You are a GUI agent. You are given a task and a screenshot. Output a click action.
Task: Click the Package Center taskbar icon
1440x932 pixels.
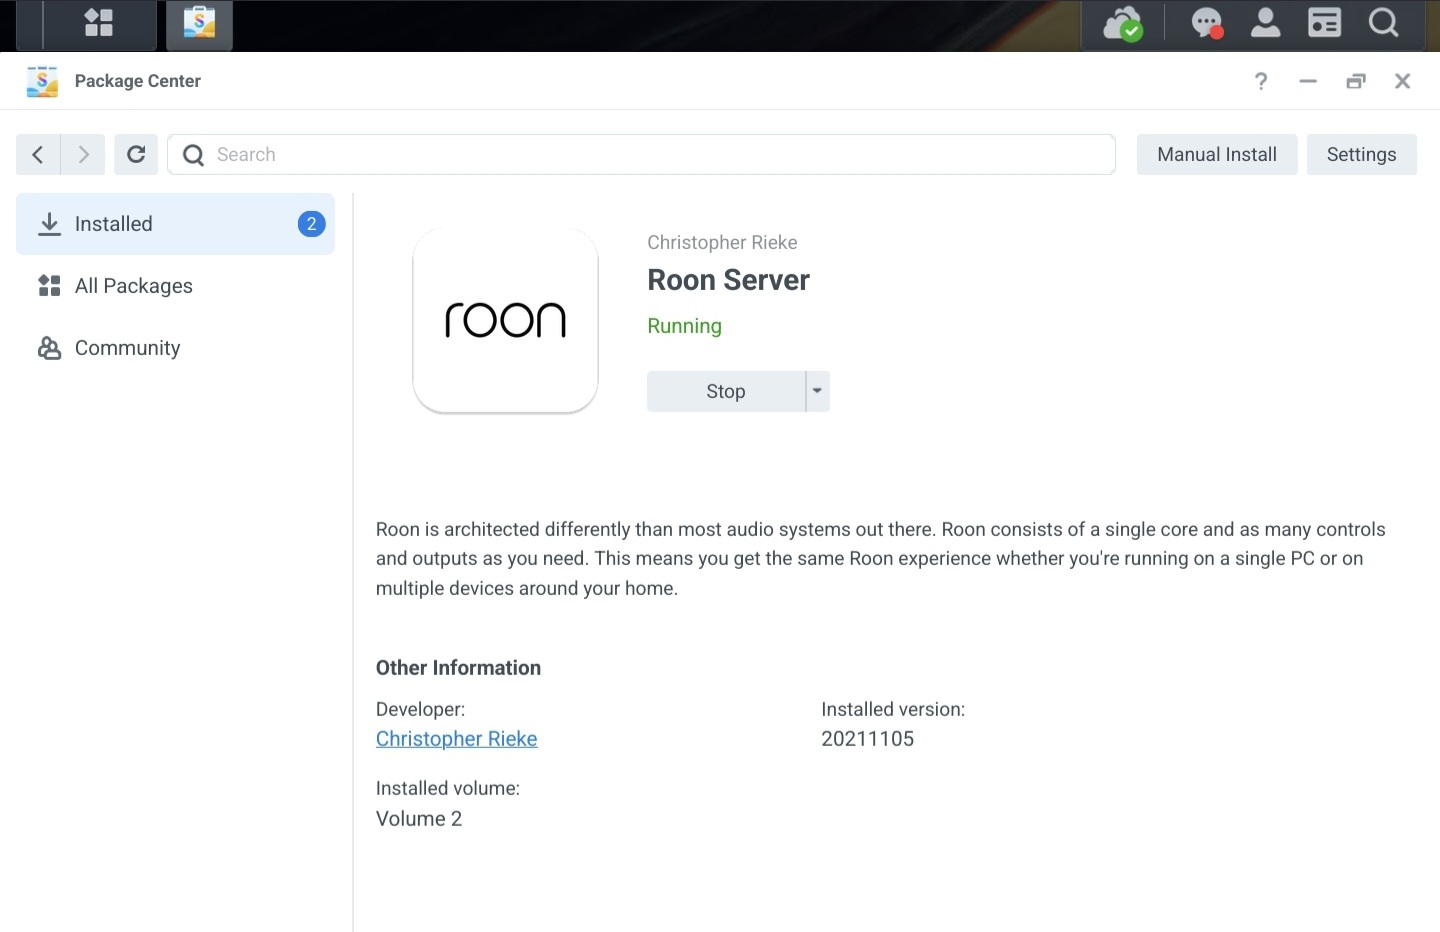(x=199, y=24)
